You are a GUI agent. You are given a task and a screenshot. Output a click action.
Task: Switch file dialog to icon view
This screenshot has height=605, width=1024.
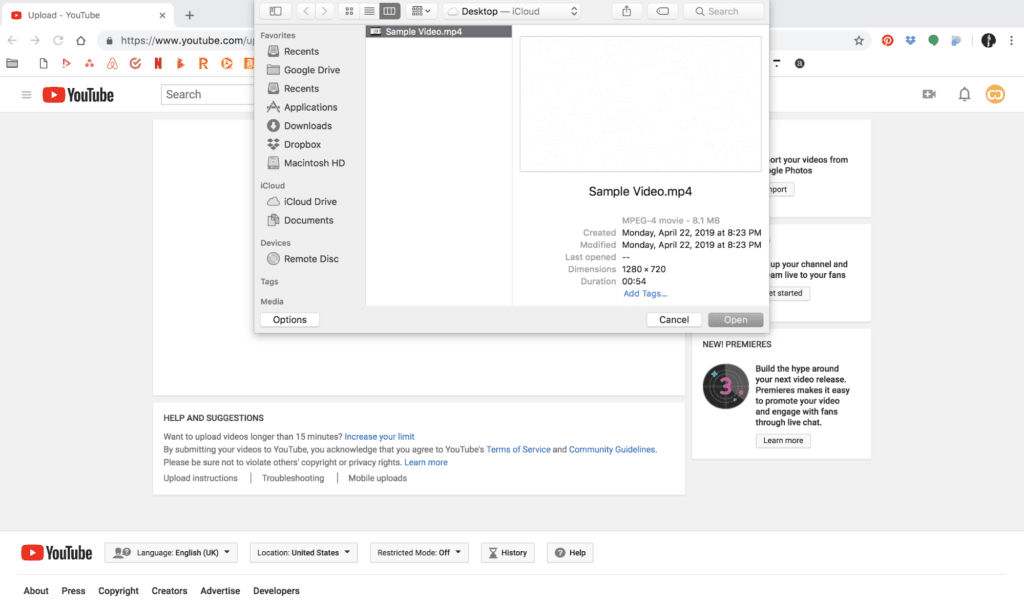click(349, 11)
